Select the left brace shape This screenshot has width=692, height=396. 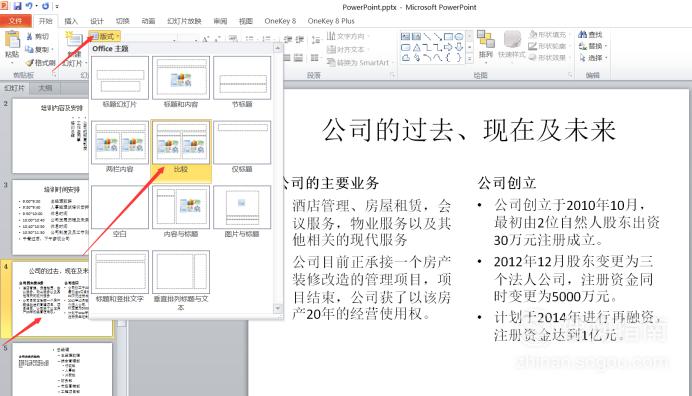[x=448, y=58]
